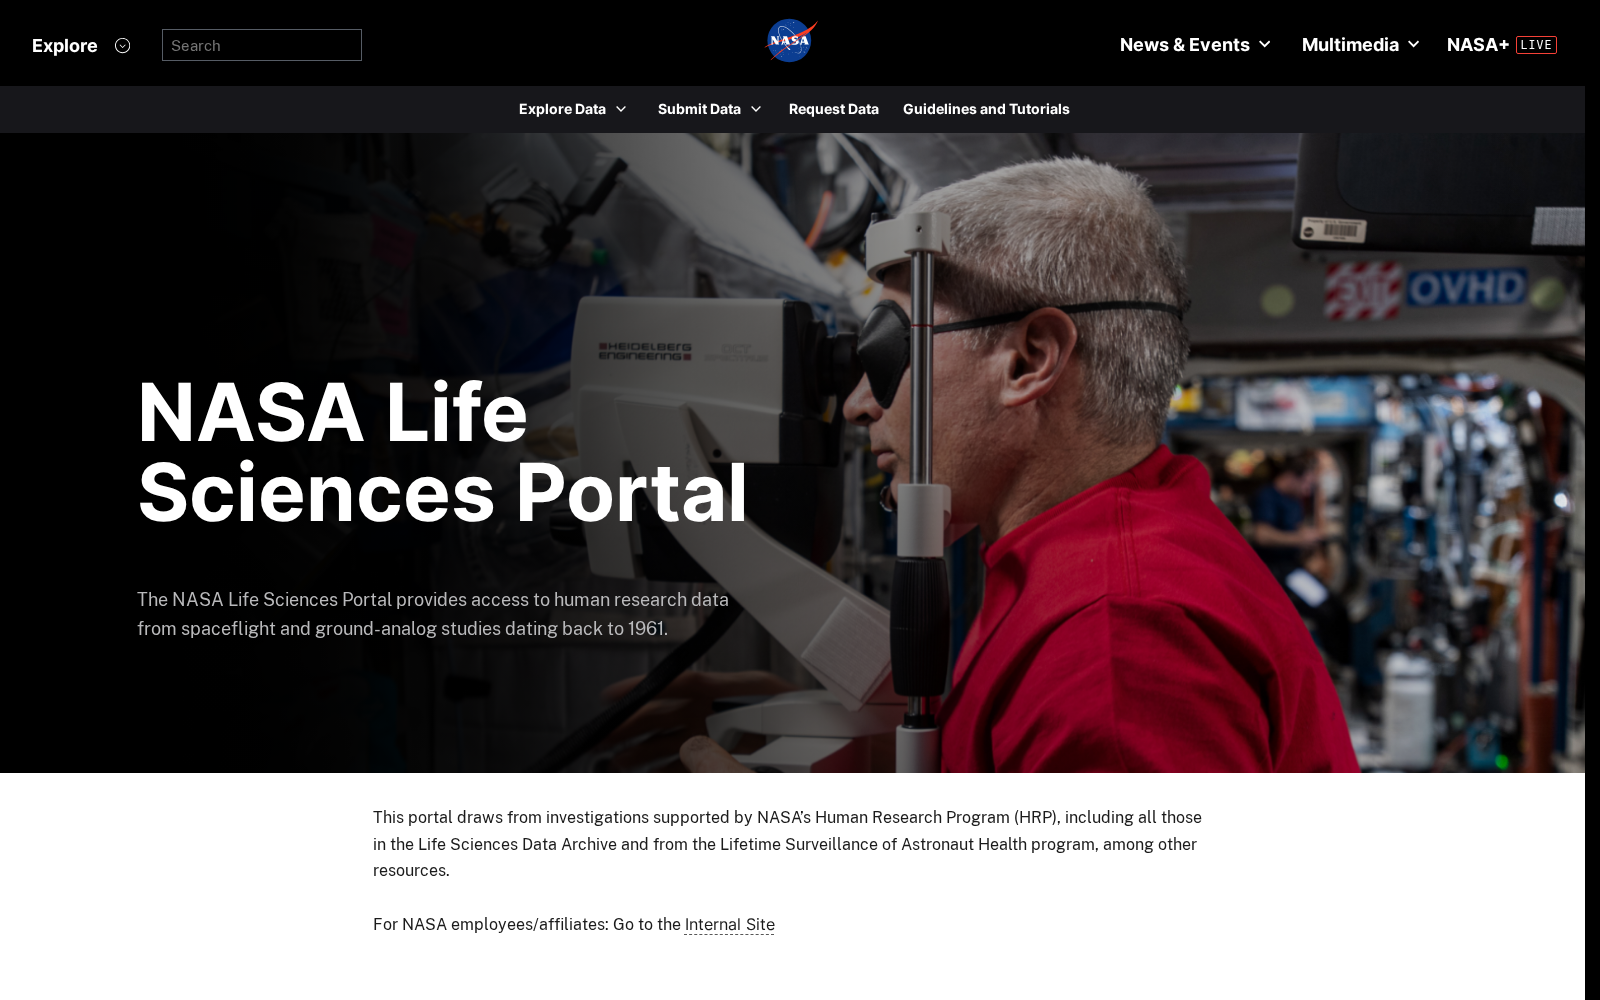This screenshot has width=1600, height=1000.
Task: Click the LIVE badge icon
Action: (x=1536, y=45)
